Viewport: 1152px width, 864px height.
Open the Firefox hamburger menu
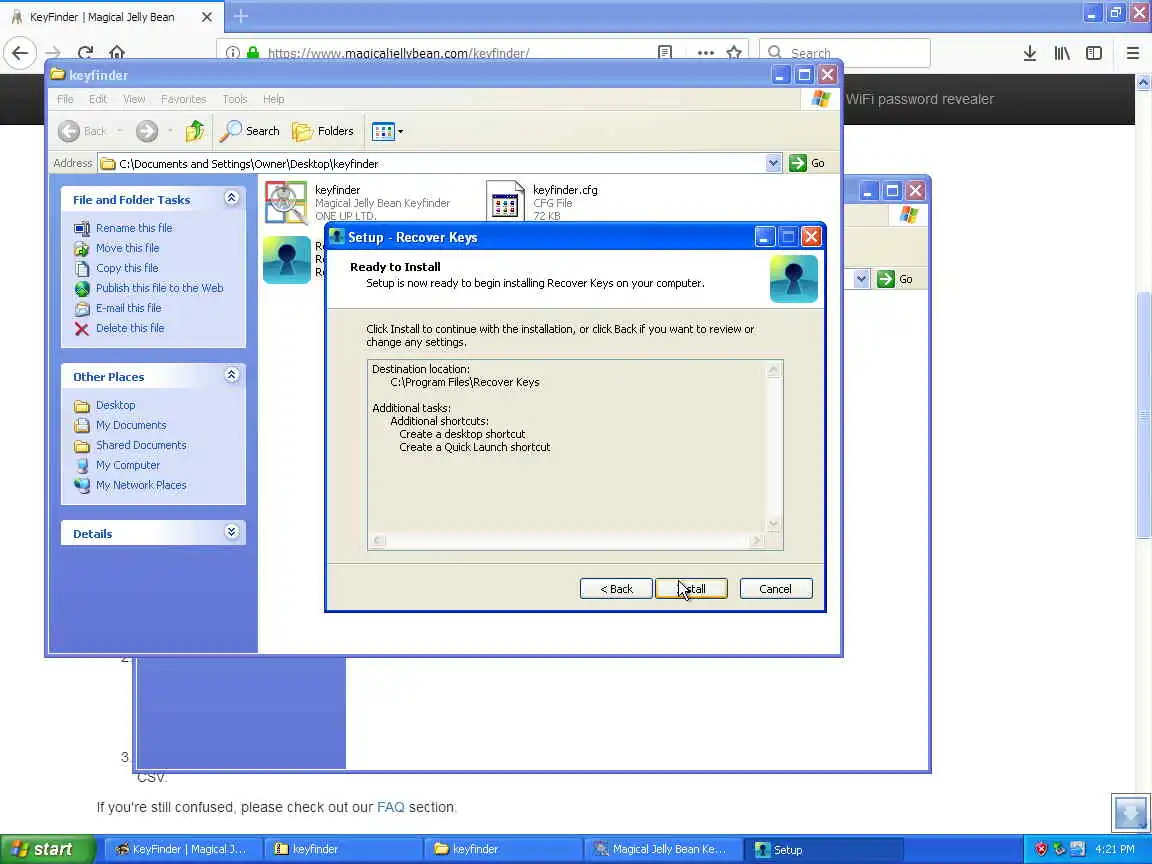pyautogui.click(x=1132, y=53)
